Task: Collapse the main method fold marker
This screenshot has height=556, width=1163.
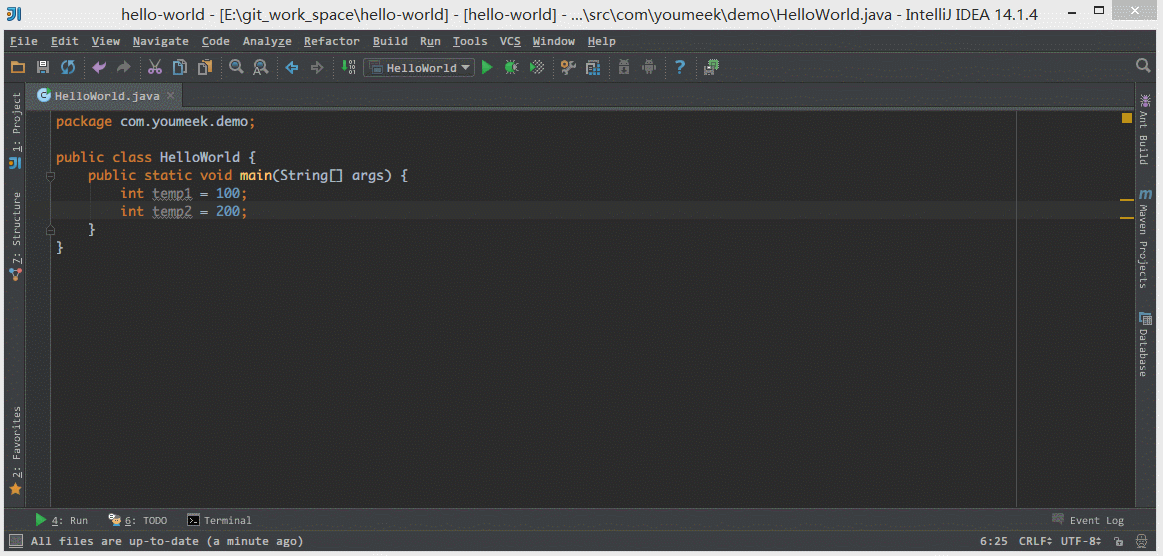Action: (x=49, y=175)
